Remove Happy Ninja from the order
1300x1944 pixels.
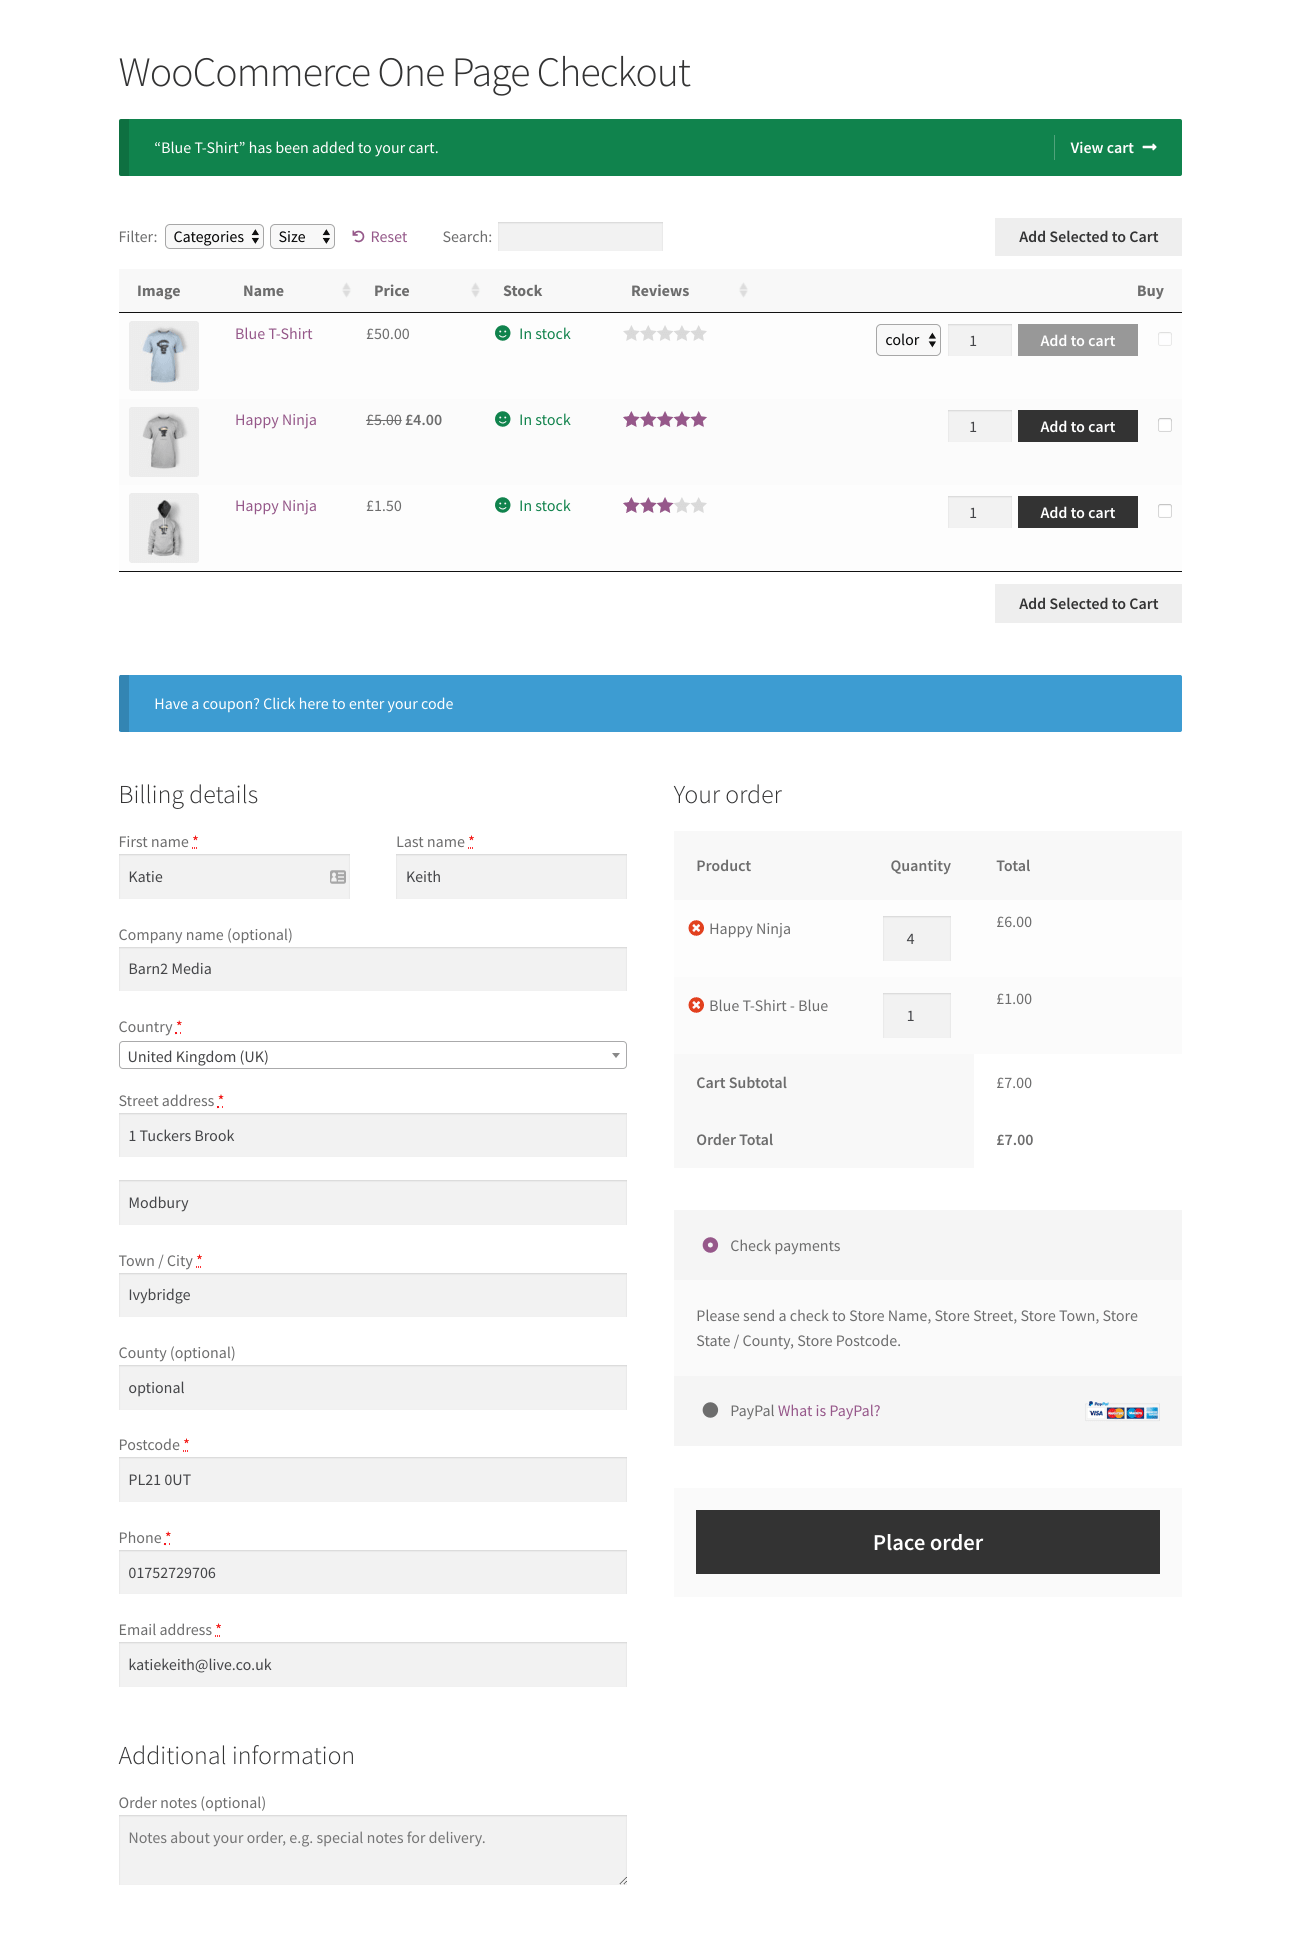pyautogui.click(x=696, y=928)
